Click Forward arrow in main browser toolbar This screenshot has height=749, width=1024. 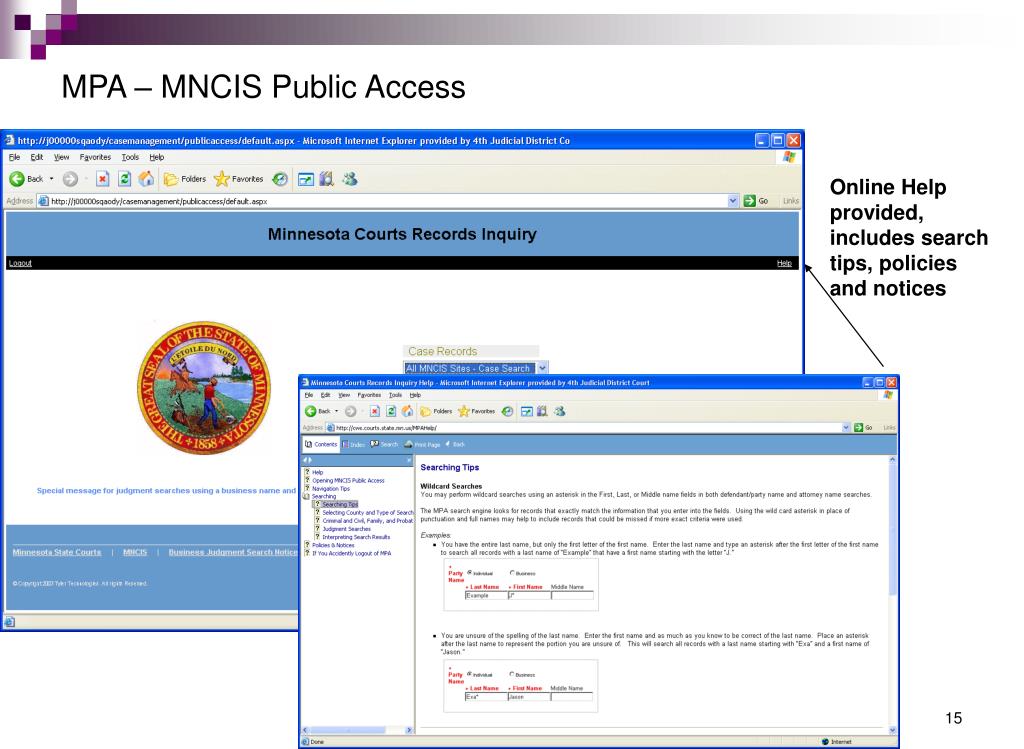[x=71, y=179]
